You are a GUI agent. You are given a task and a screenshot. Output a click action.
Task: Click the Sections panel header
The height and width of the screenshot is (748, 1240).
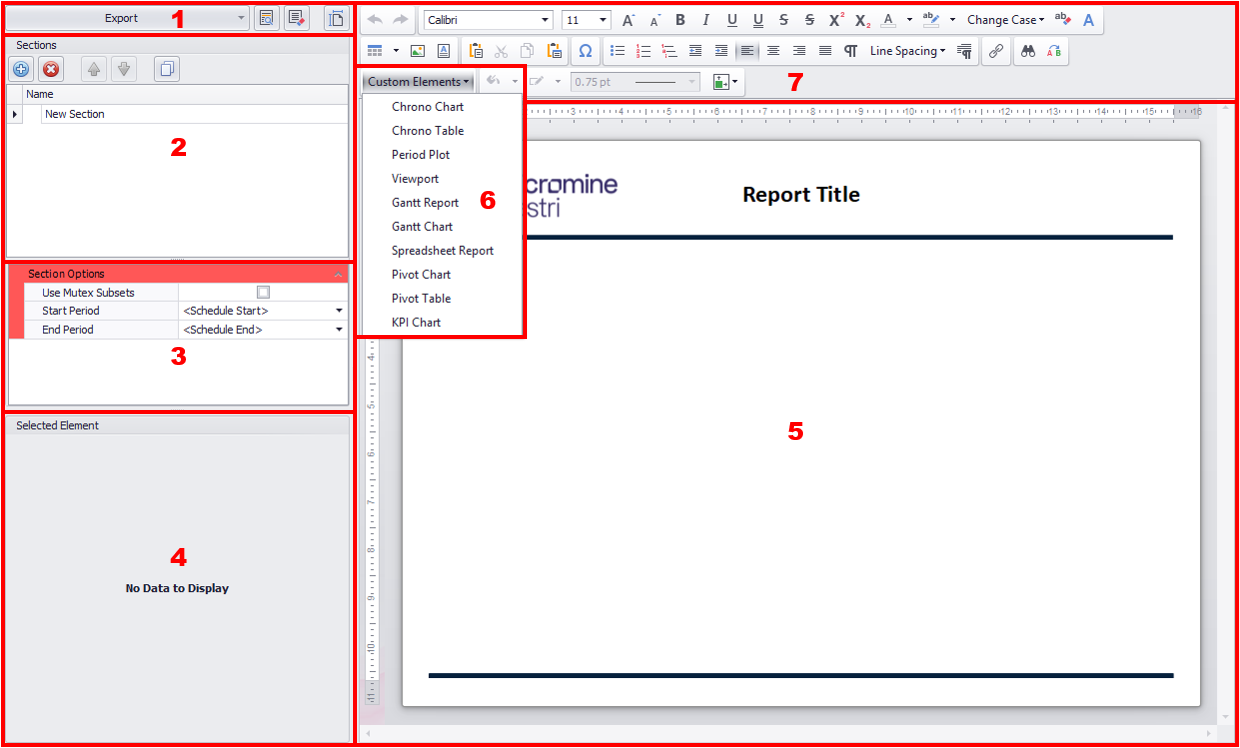pos(177,46)
